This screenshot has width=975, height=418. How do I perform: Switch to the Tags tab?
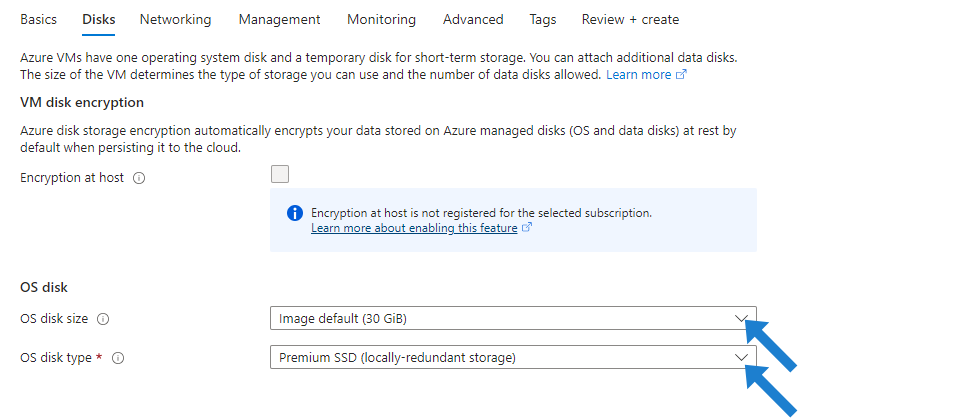[x=543, y=19]
